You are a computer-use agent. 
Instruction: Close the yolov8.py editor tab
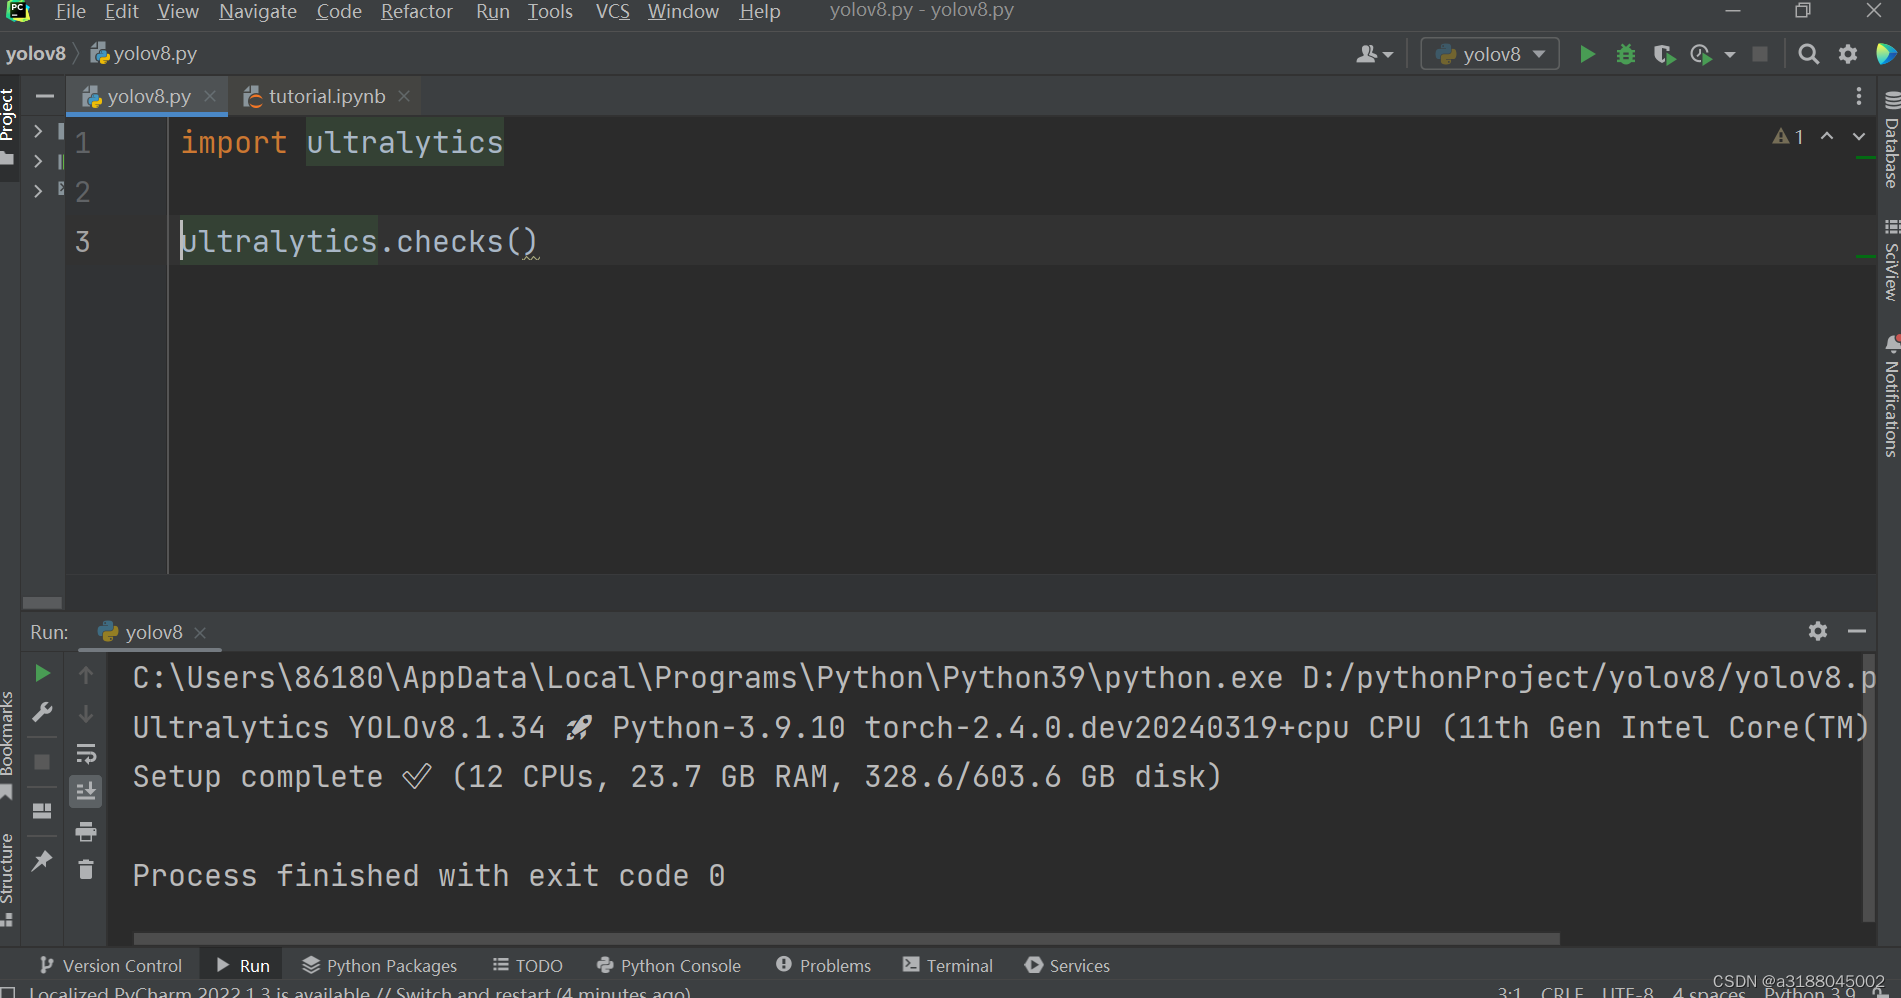click(x=210, y=96)
